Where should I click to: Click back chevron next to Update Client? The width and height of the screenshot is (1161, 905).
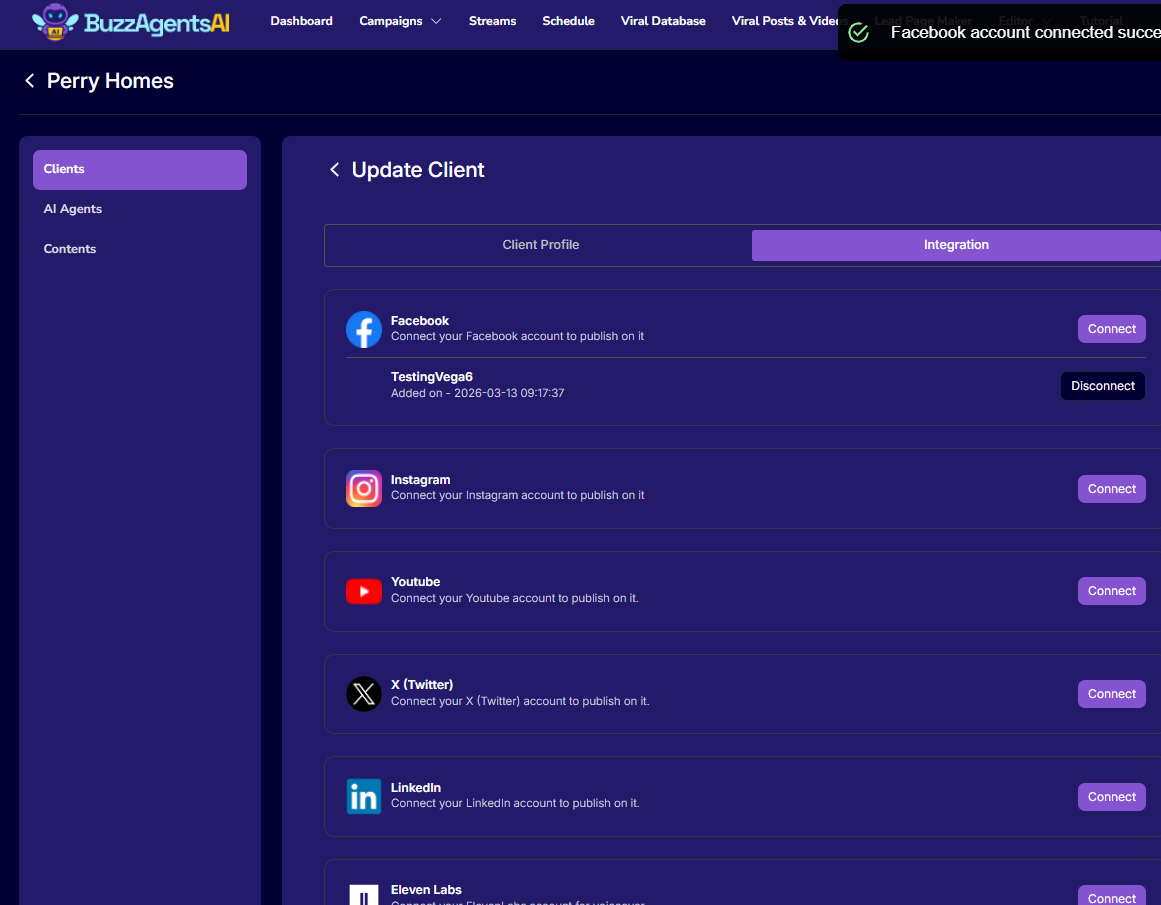point(335,170)
